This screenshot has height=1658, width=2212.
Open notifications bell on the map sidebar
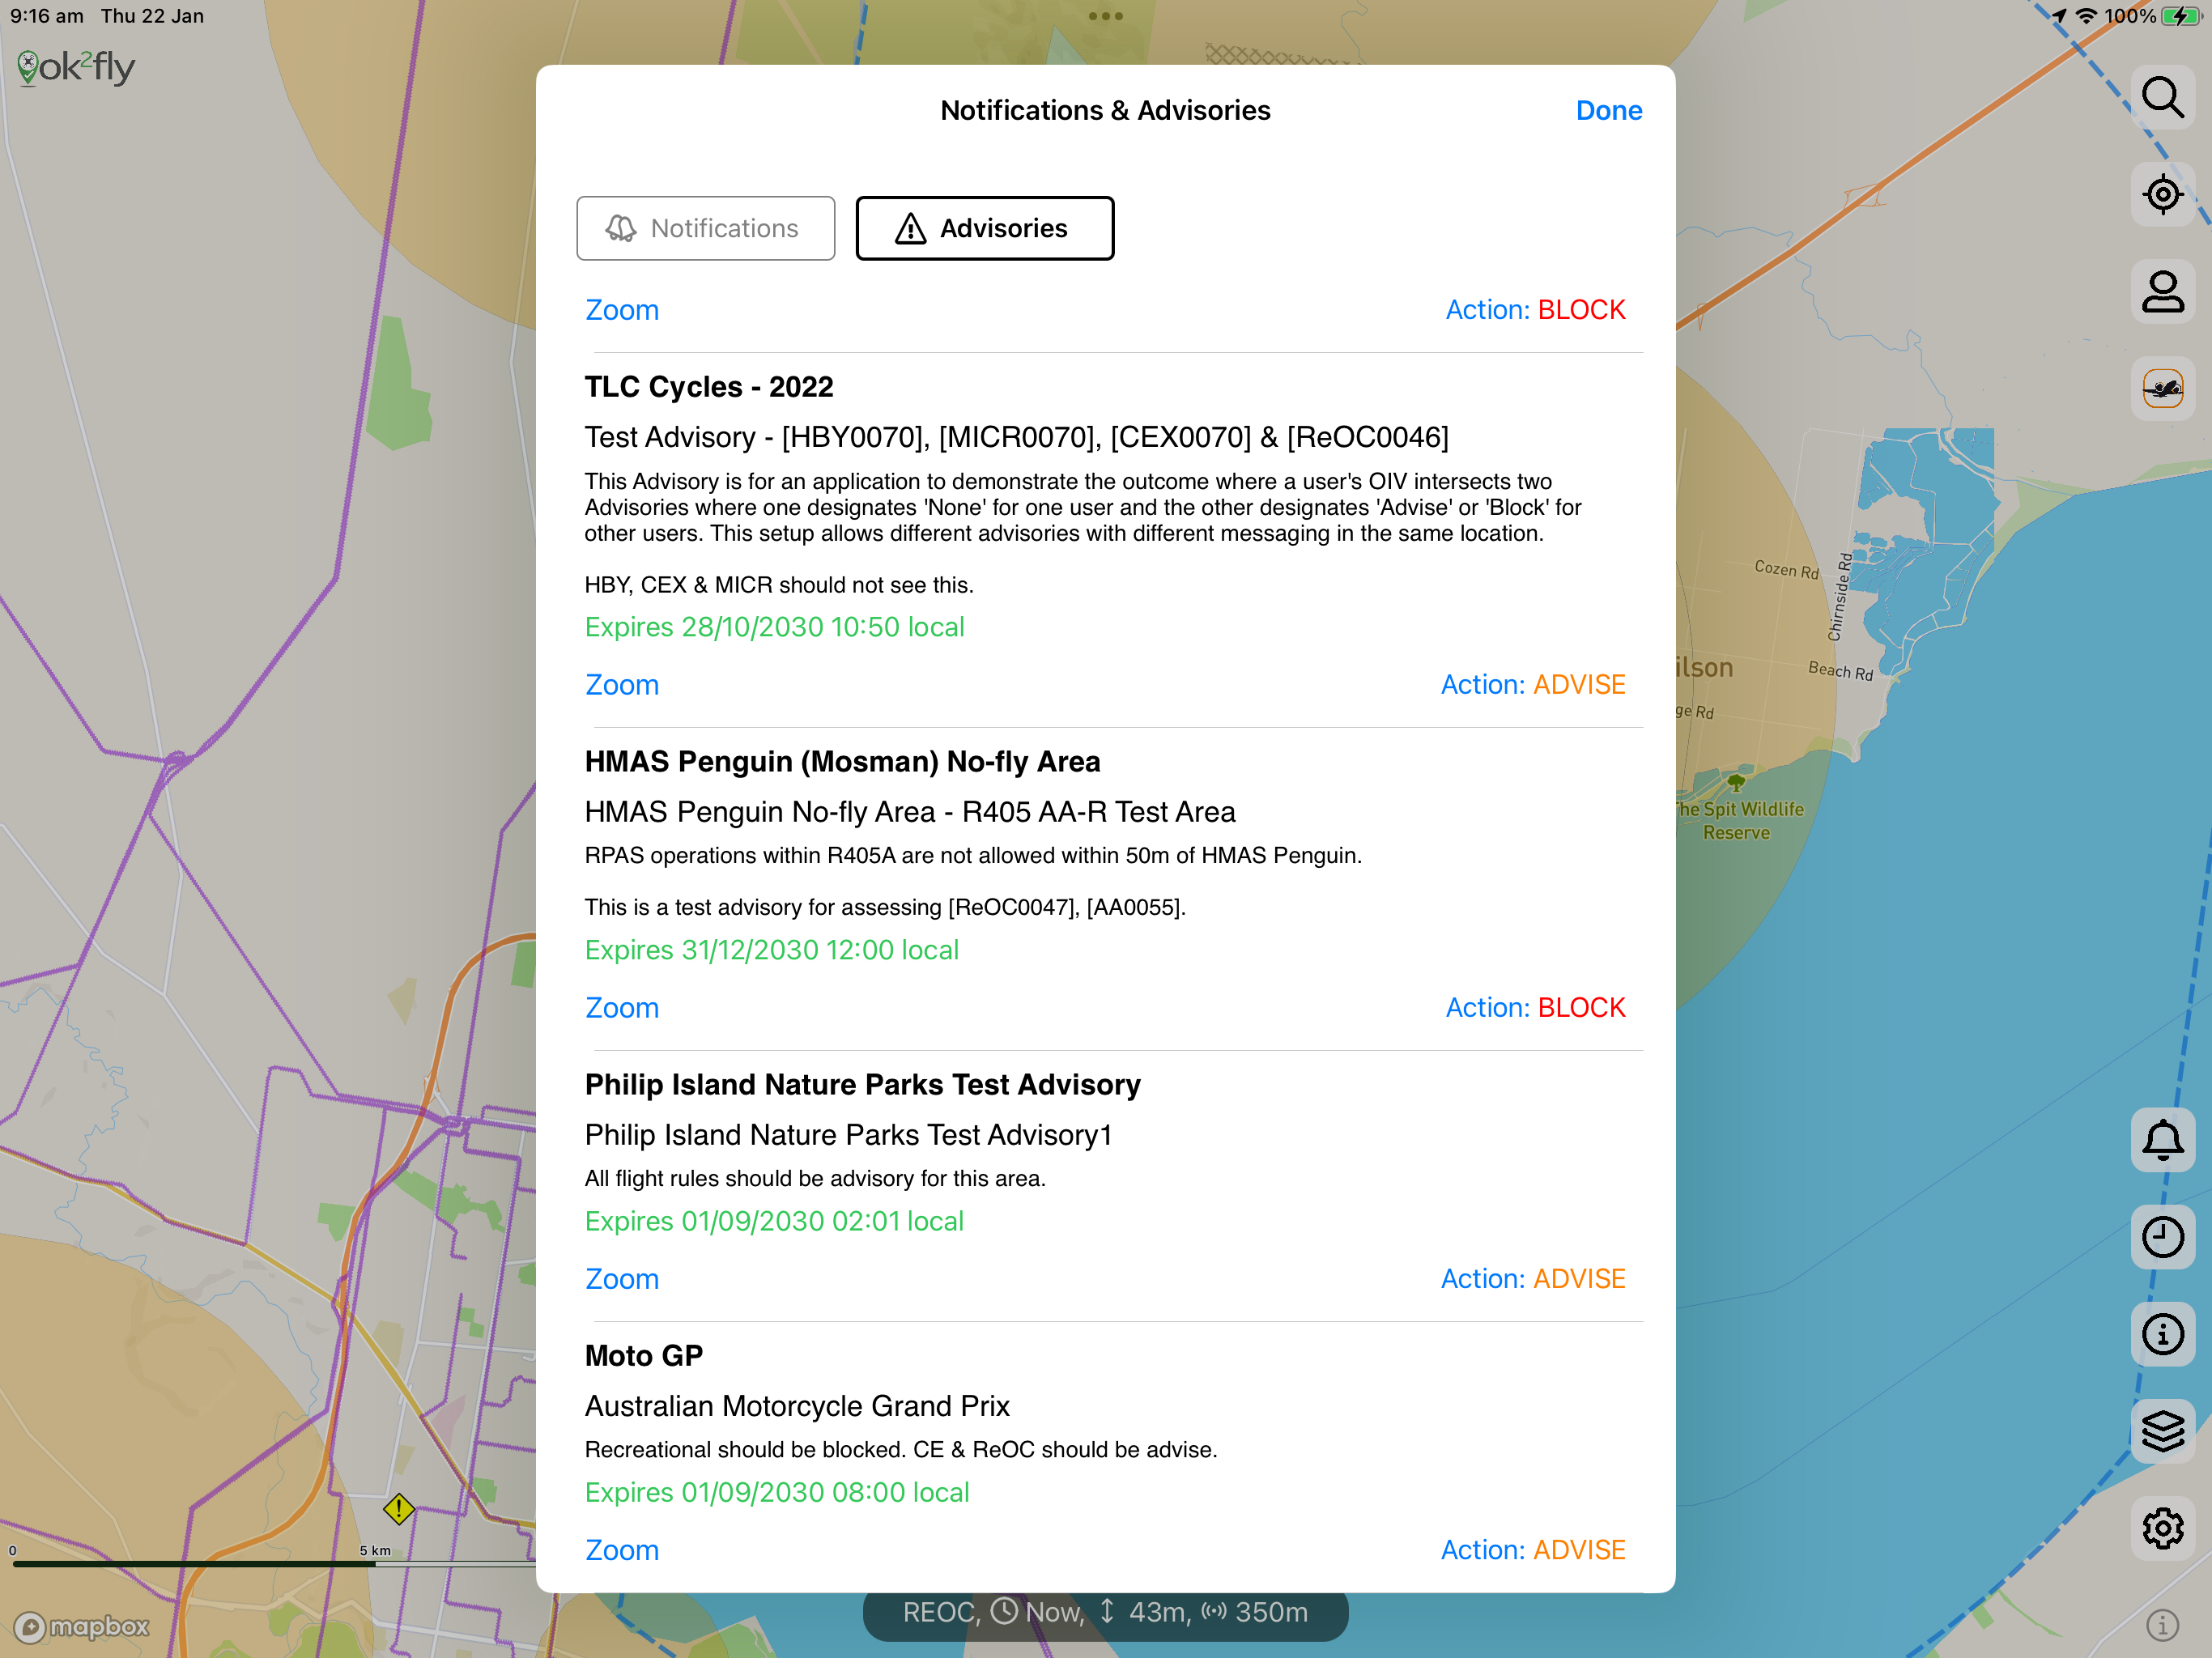click(2162, 1140)
